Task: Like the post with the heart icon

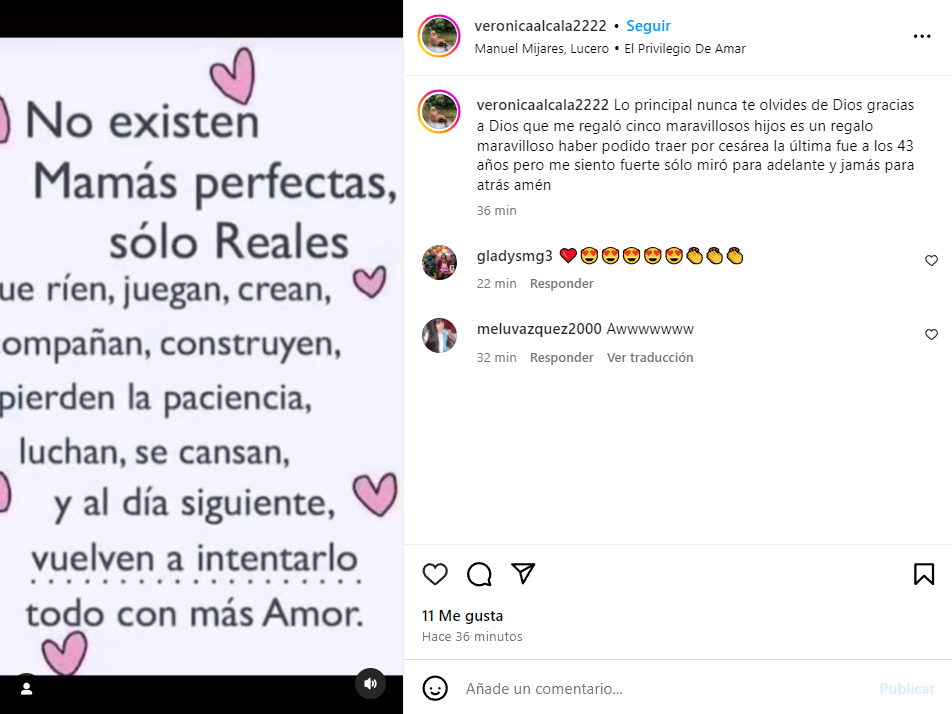Action: click(435, 574)
